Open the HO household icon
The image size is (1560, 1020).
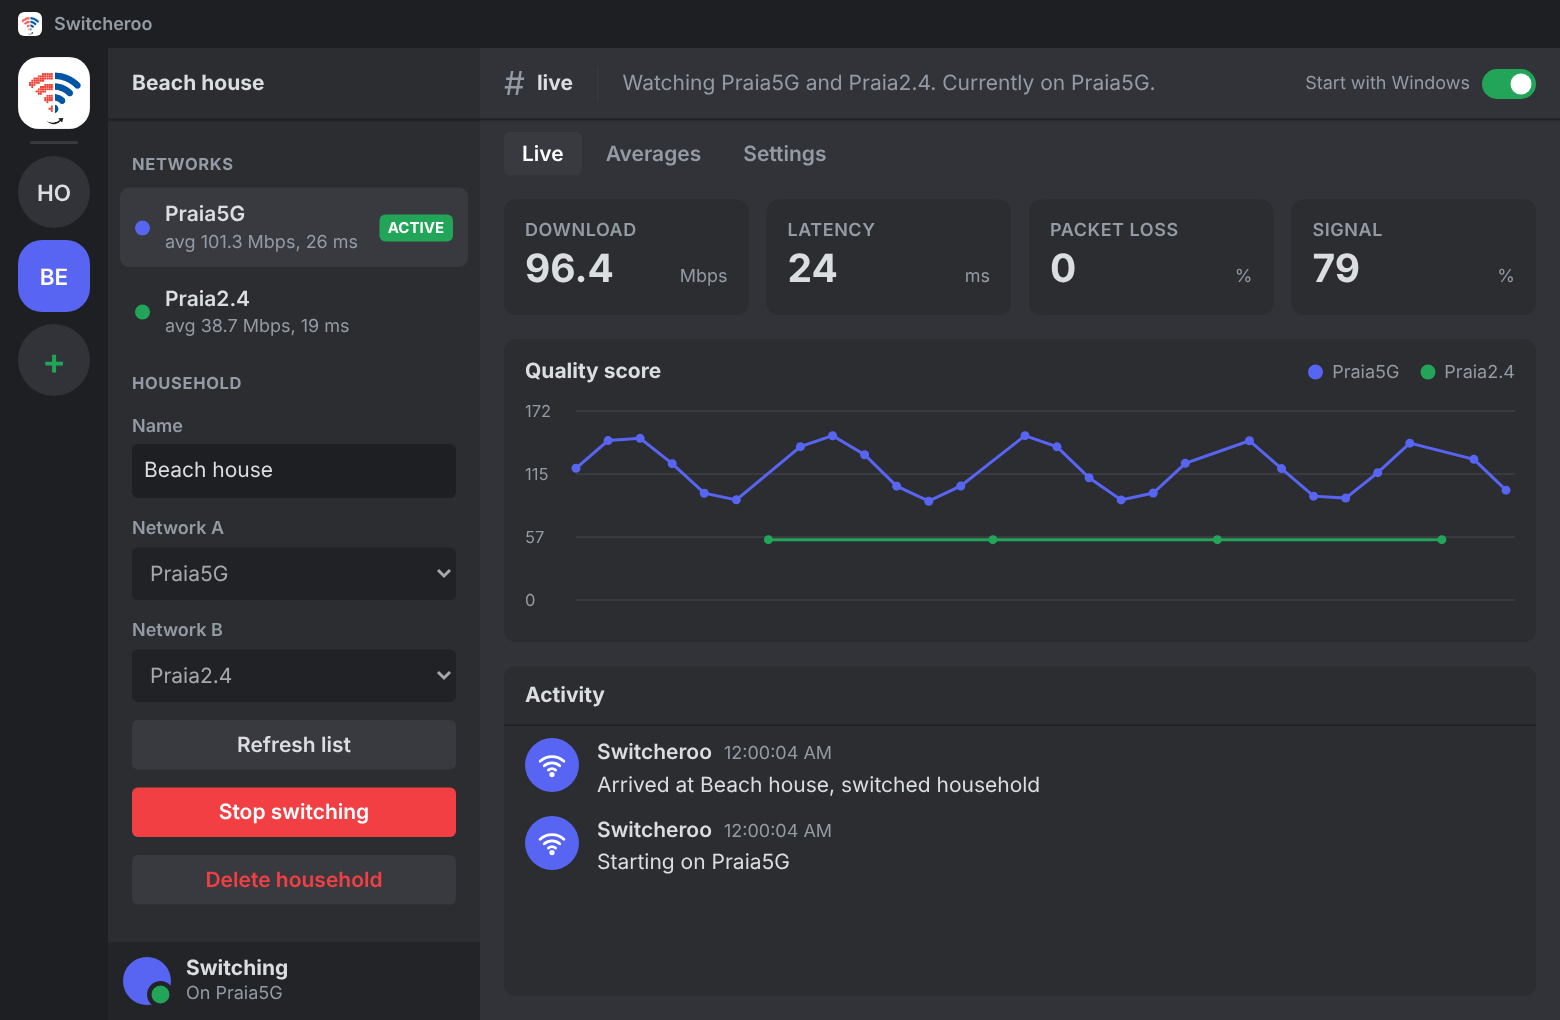click(54, 193)
